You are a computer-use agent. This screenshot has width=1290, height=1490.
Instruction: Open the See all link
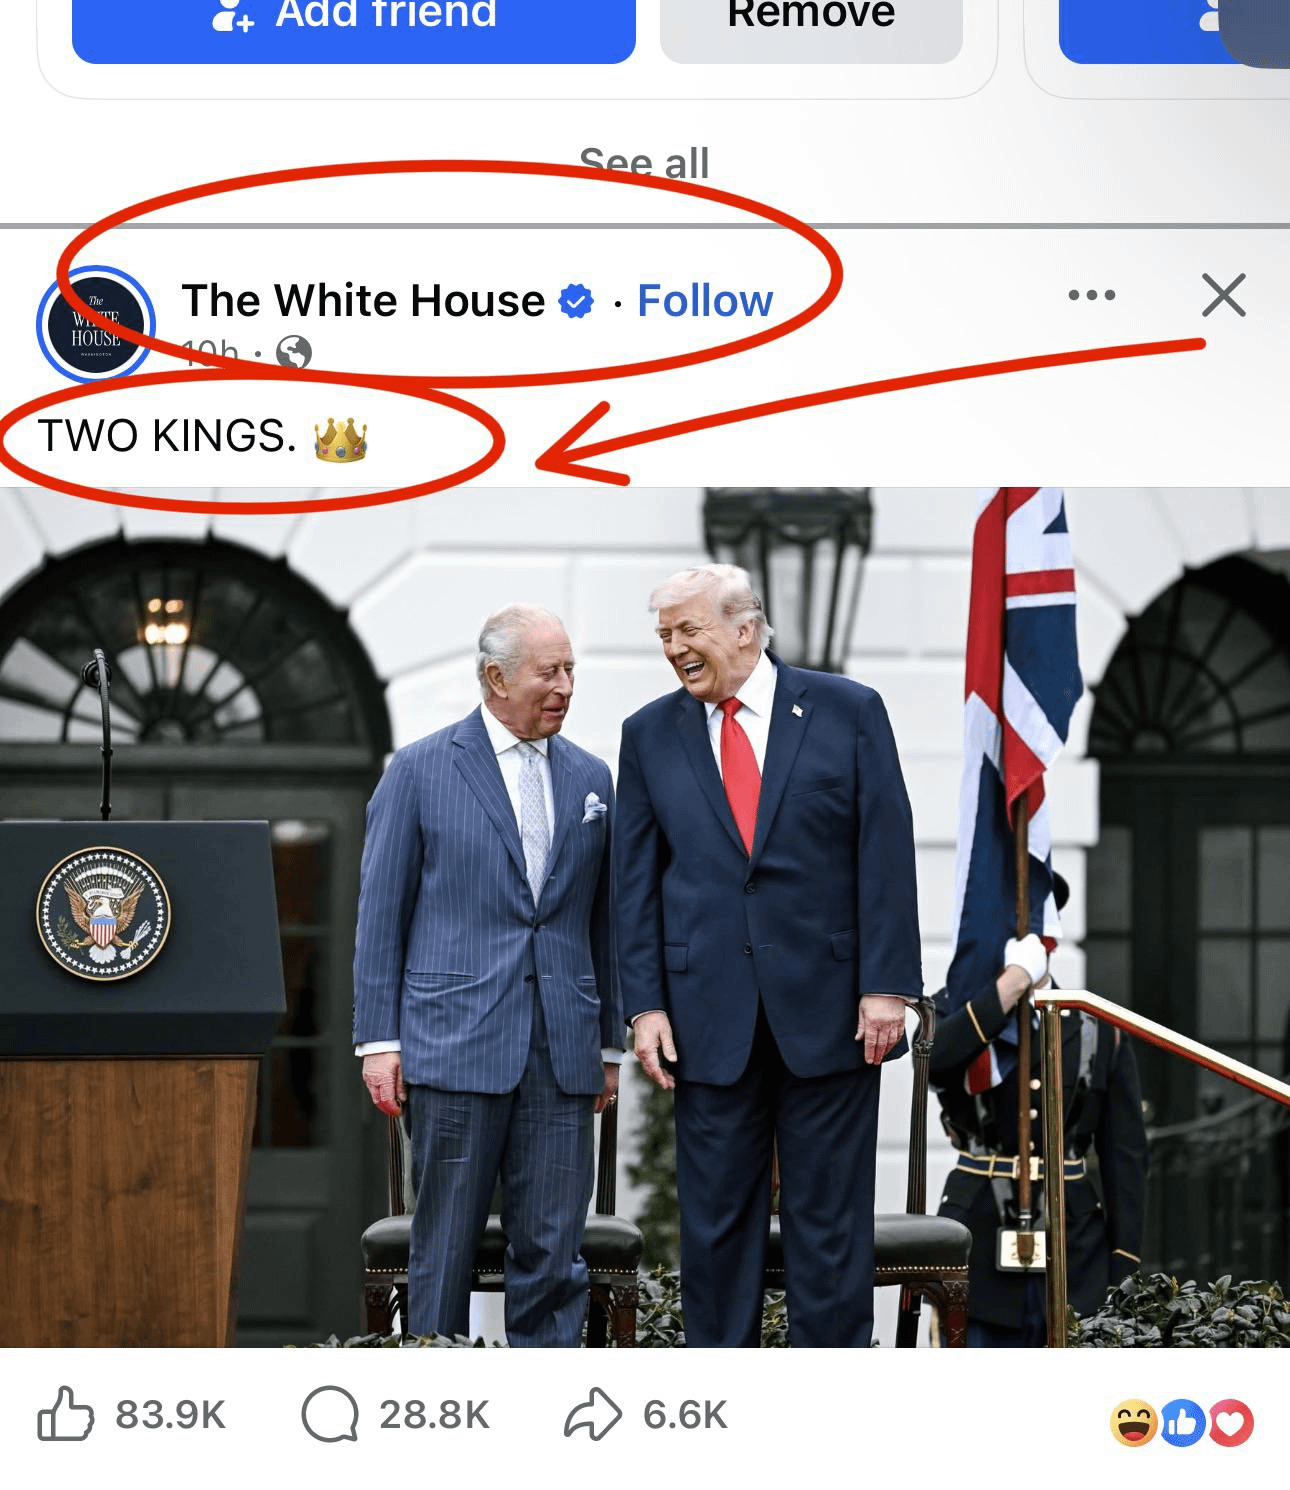pos(644,163)
